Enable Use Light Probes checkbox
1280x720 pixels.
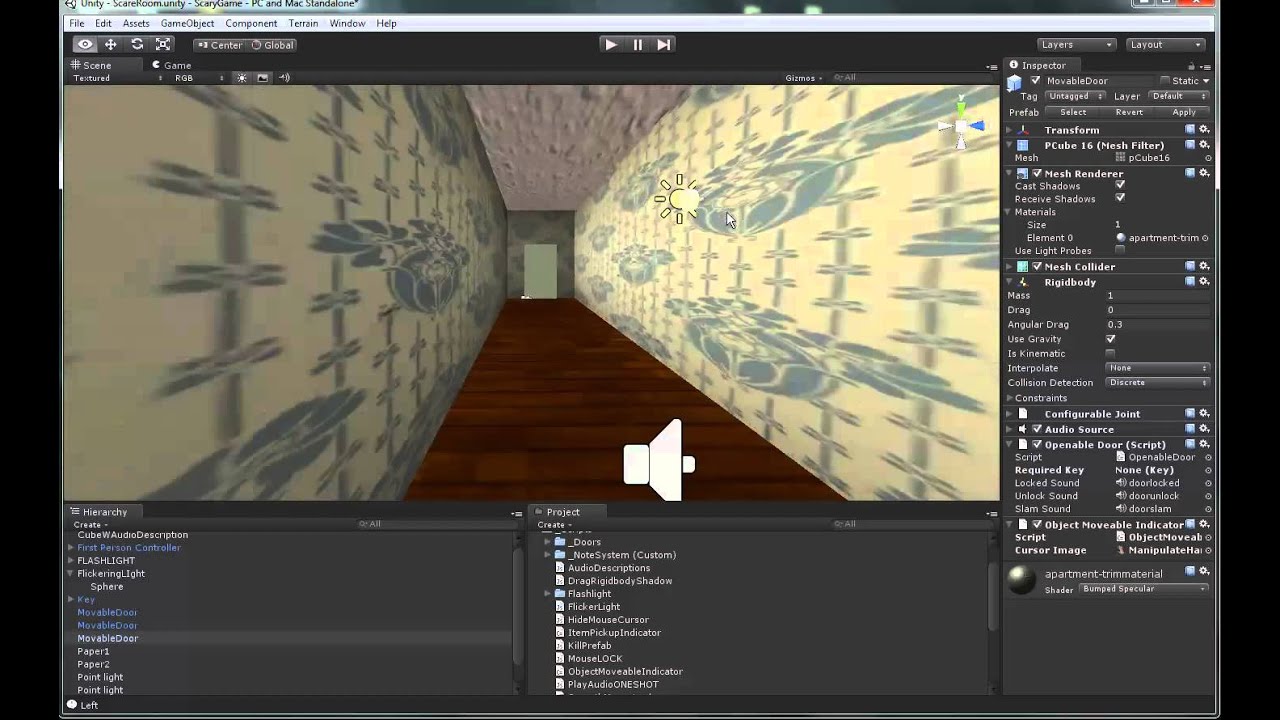tap(1120, 251)
